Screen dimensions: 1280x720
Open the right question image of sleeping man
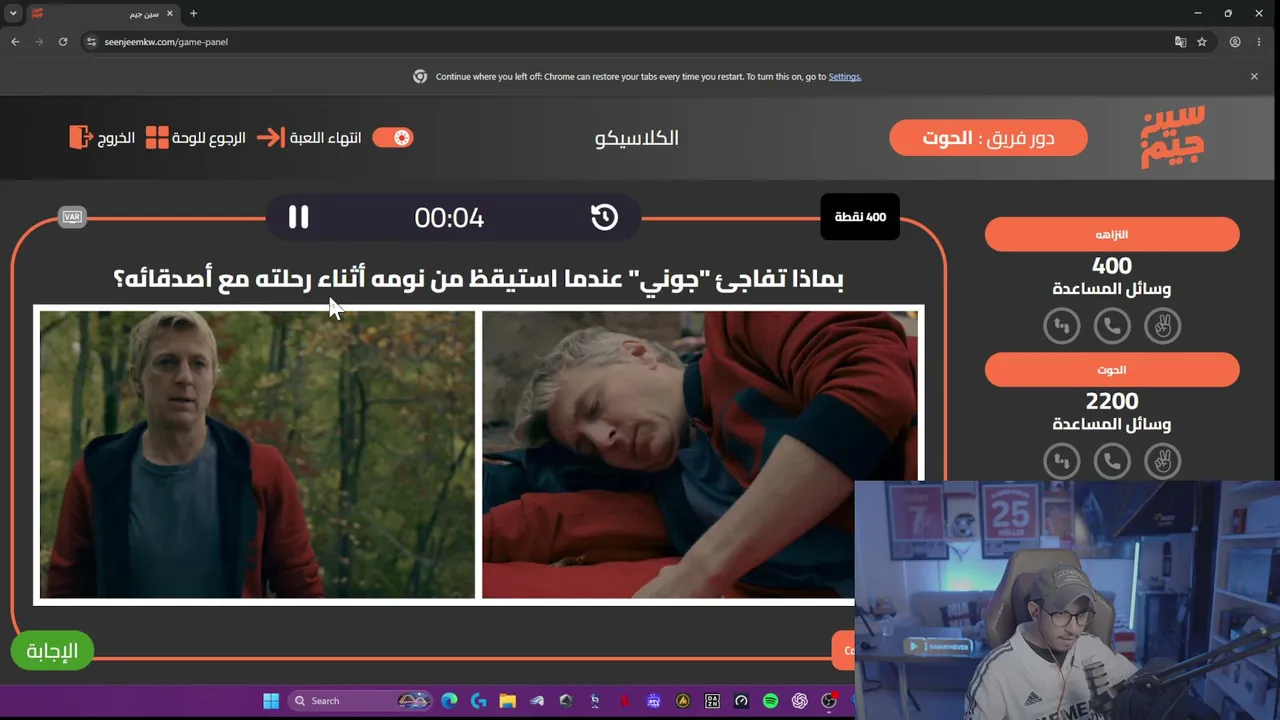699,454
